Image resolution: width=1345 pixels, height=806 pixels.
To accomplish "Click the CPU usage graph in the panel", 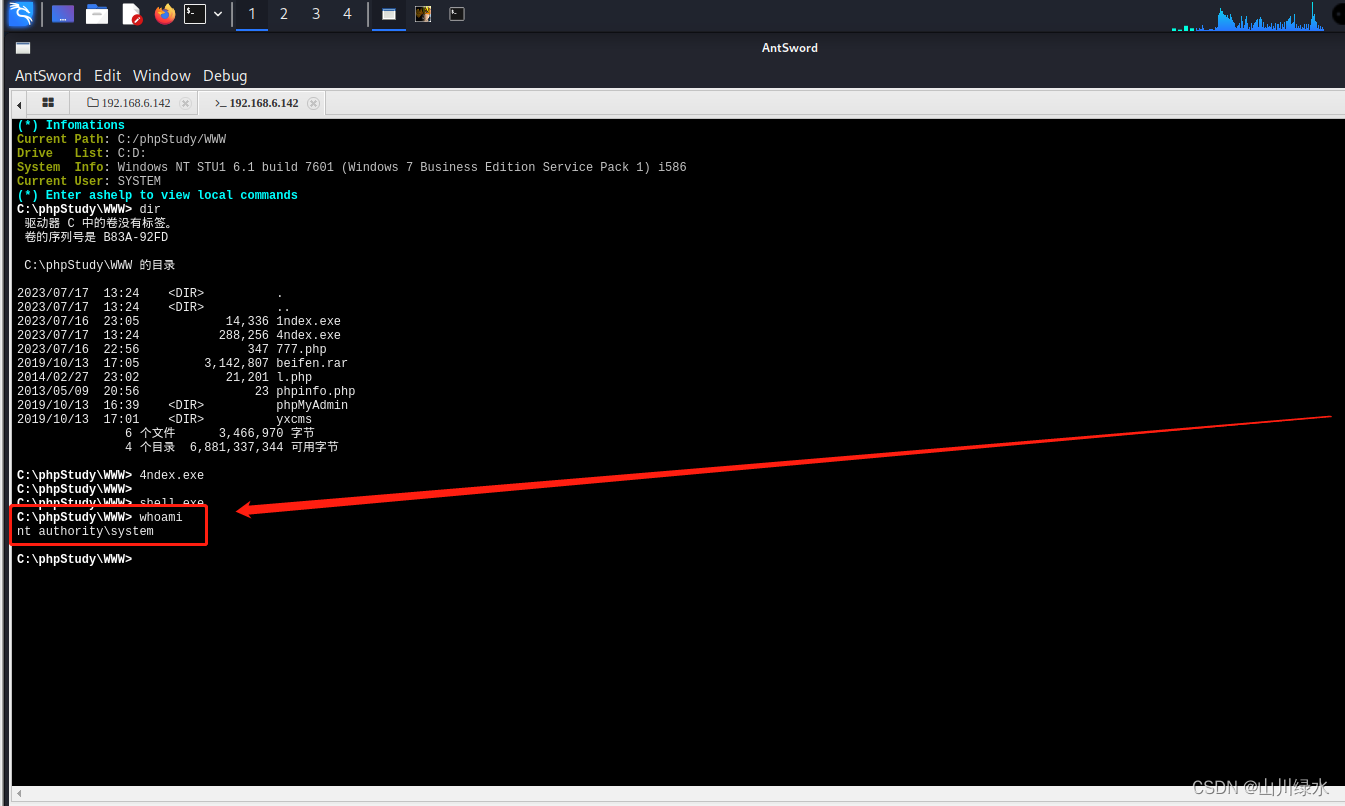I will [1250, 16].
